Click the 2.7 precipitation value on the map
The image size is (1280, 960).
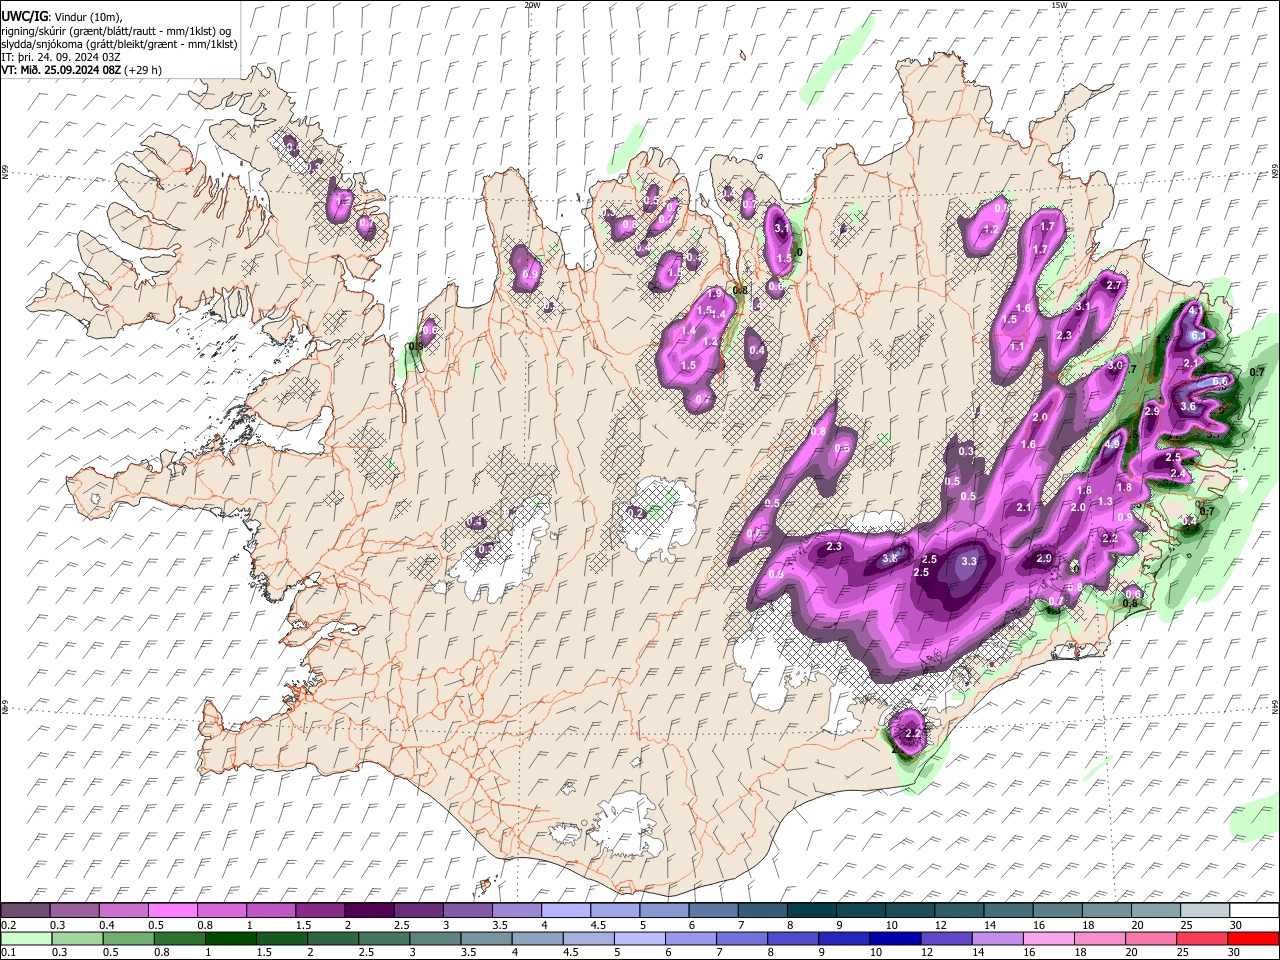(1115, 286)
